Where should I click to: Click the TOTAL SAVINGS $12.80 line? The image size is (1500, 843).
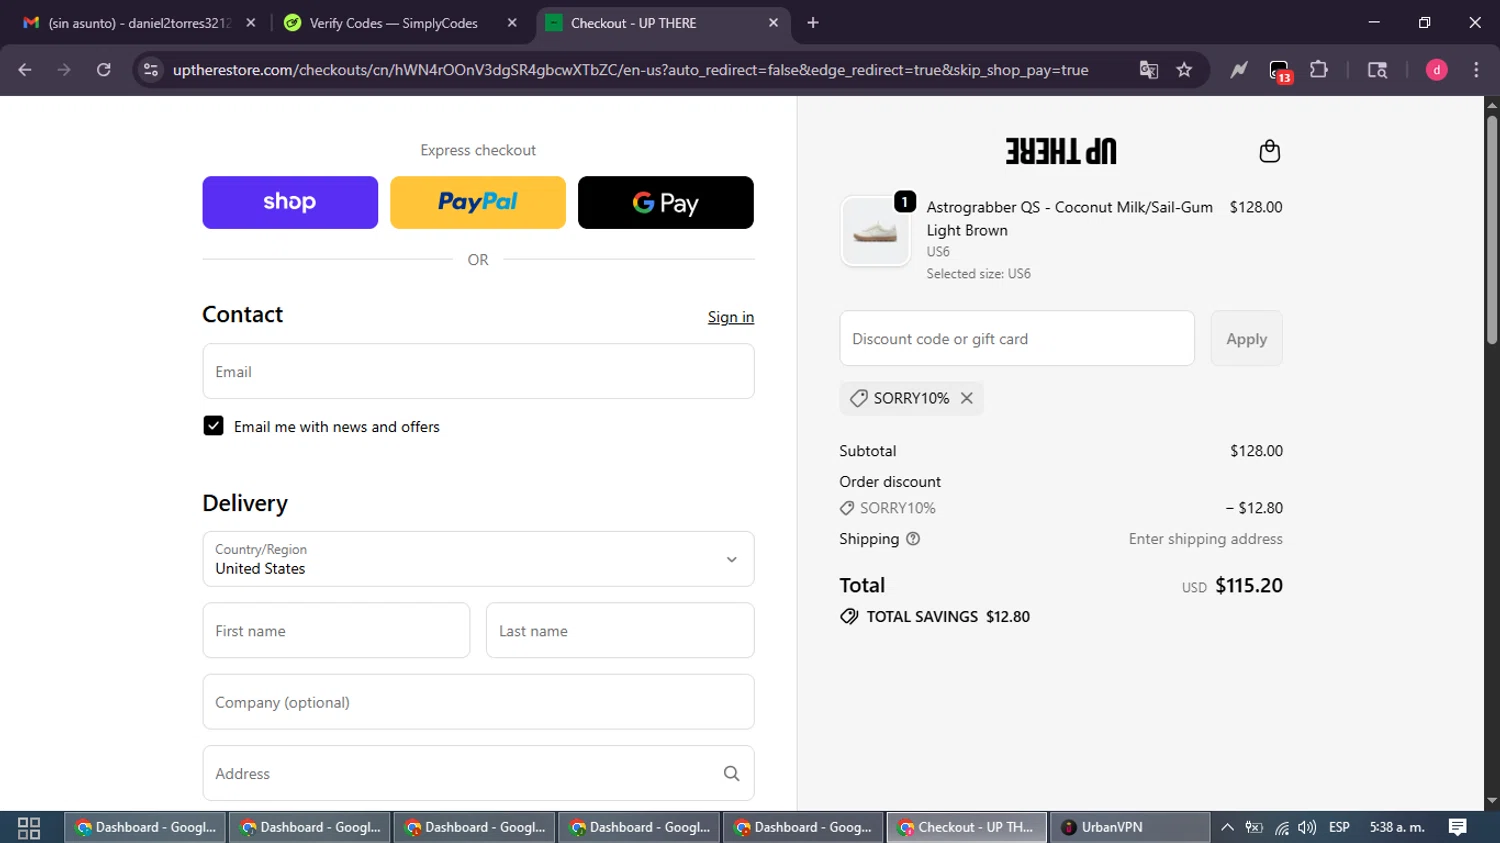[935, 617]
